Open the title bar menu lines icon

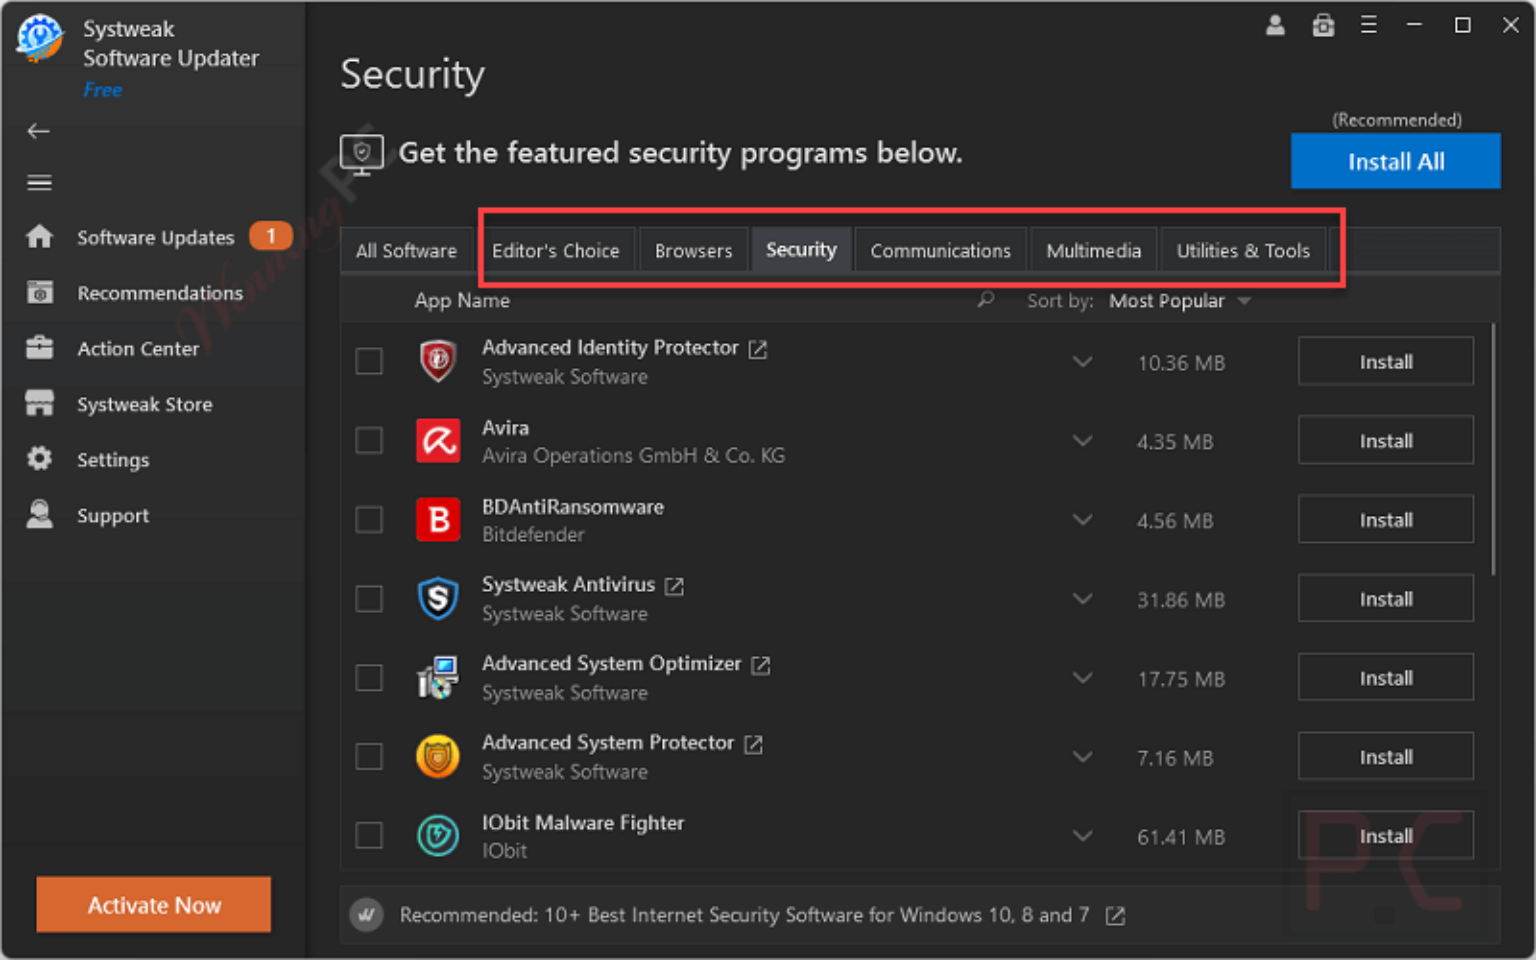point(1369,25)
